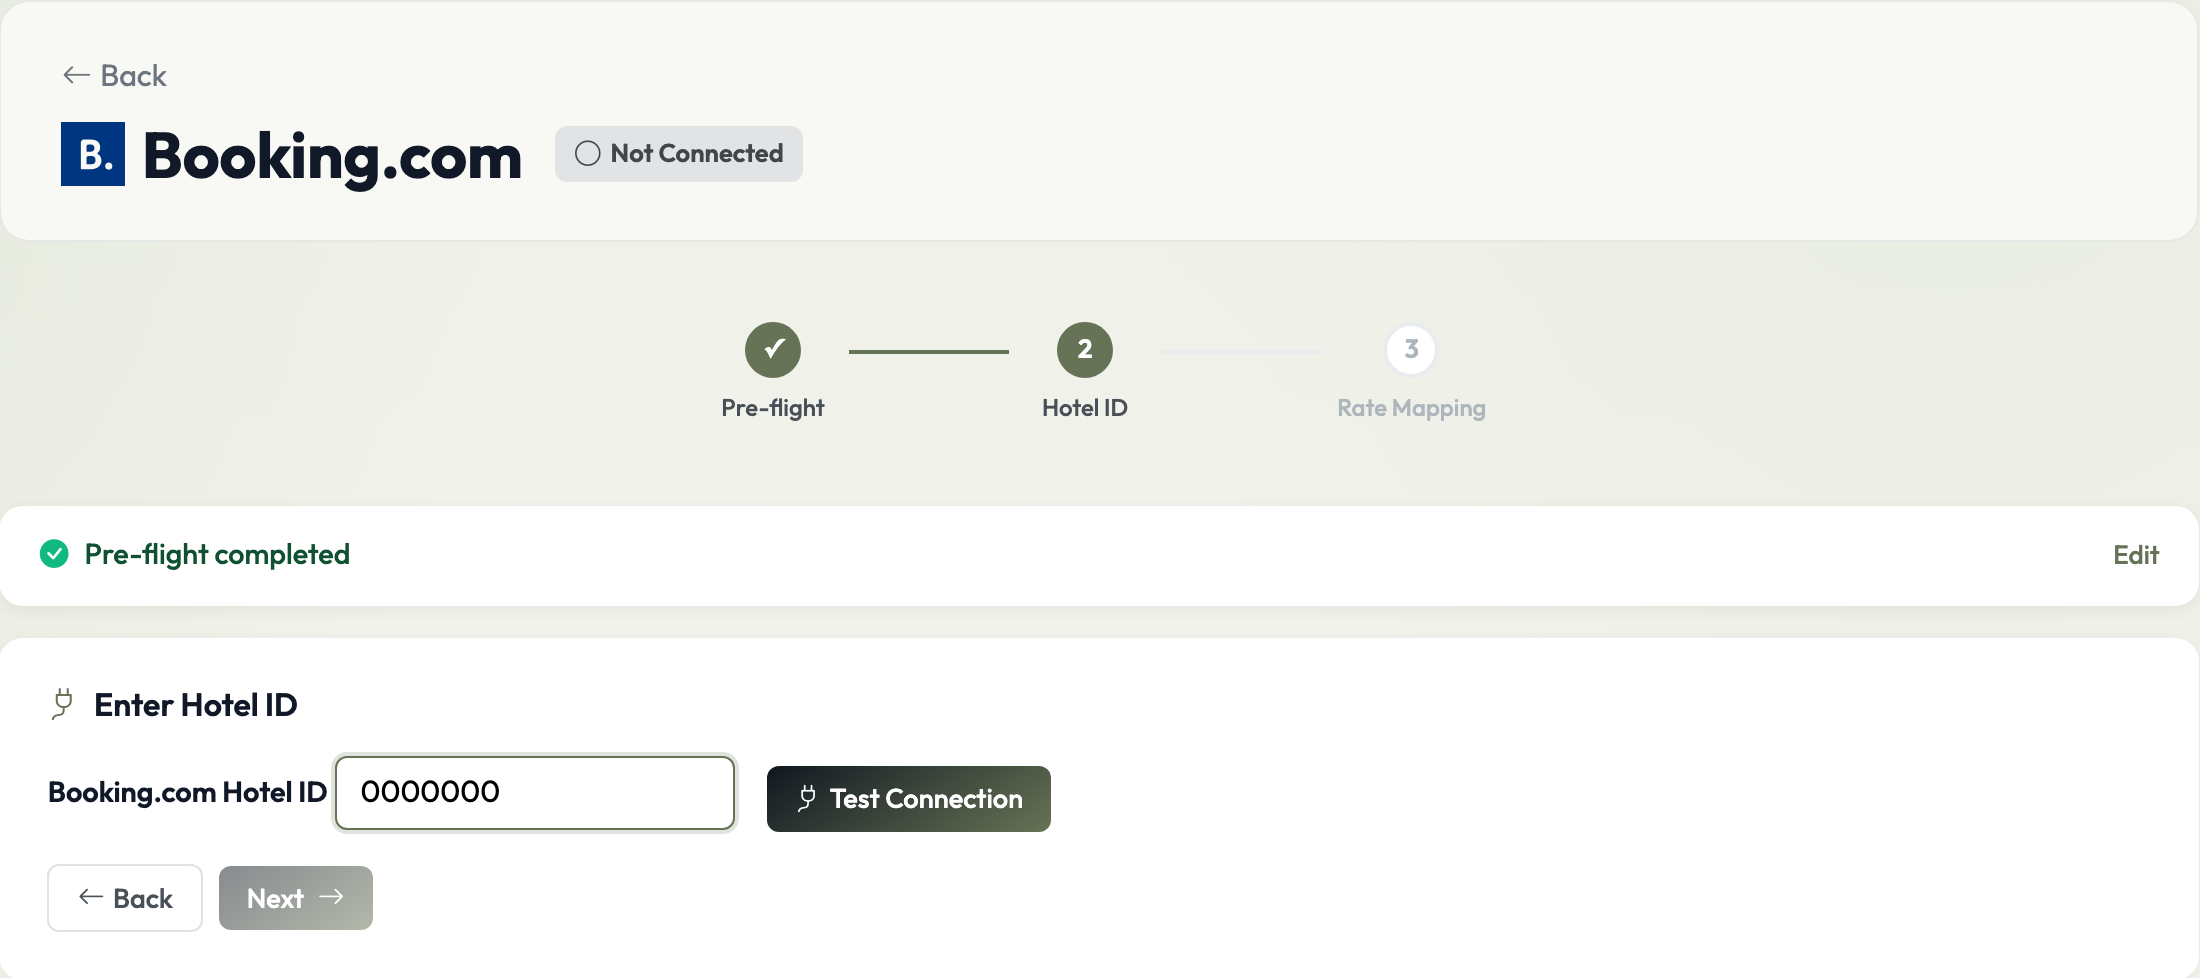Go back using the top Back link

[114, 76]
